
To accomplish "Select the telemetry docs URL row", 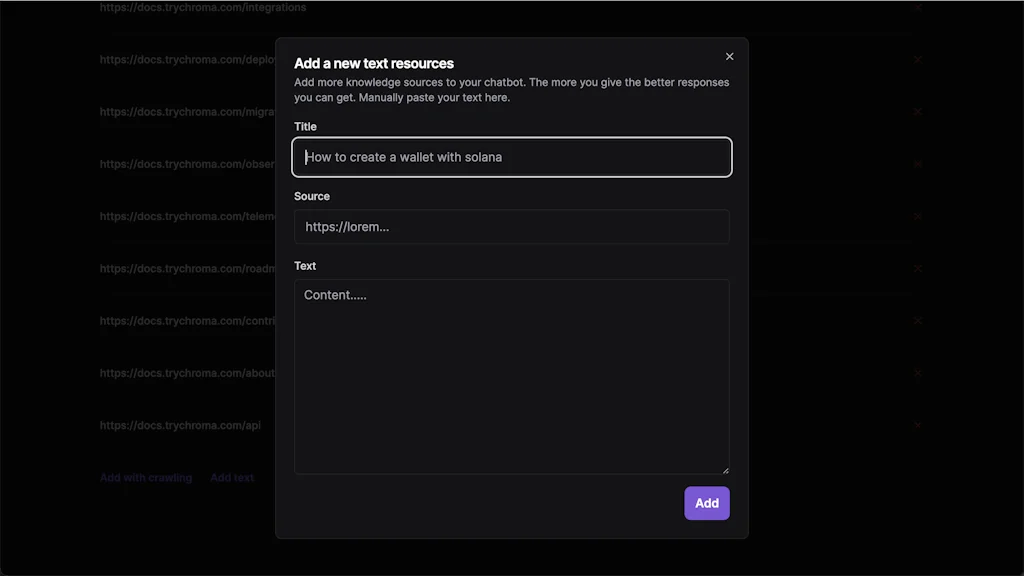I will pos(178,215).
